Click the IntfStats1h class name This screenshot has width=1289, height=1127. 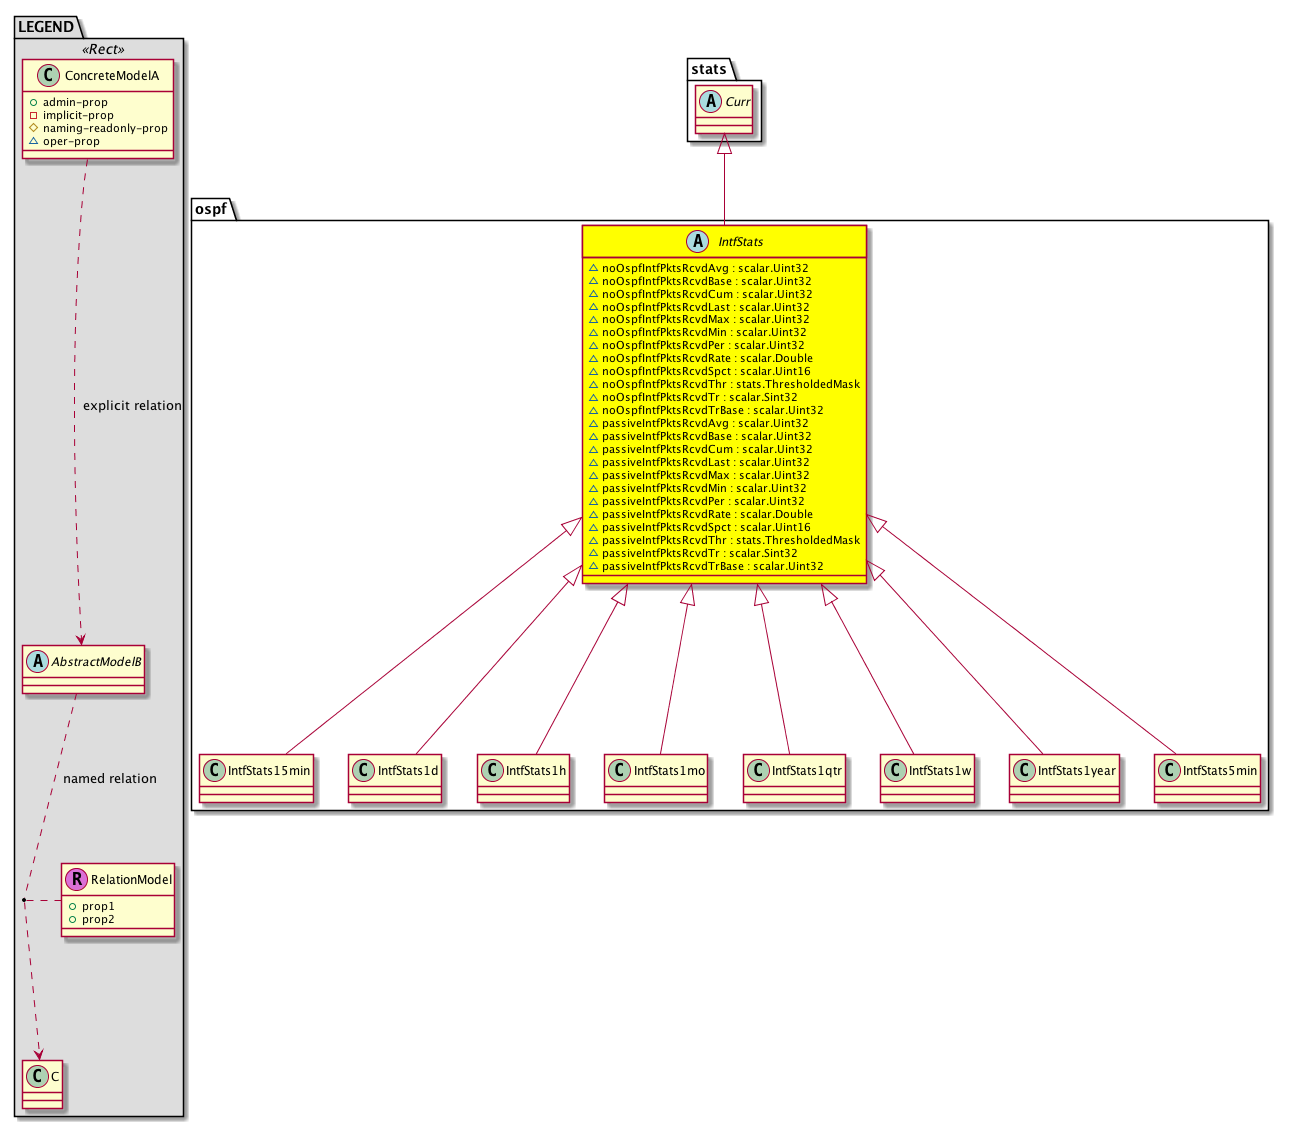tap(536, 770)
